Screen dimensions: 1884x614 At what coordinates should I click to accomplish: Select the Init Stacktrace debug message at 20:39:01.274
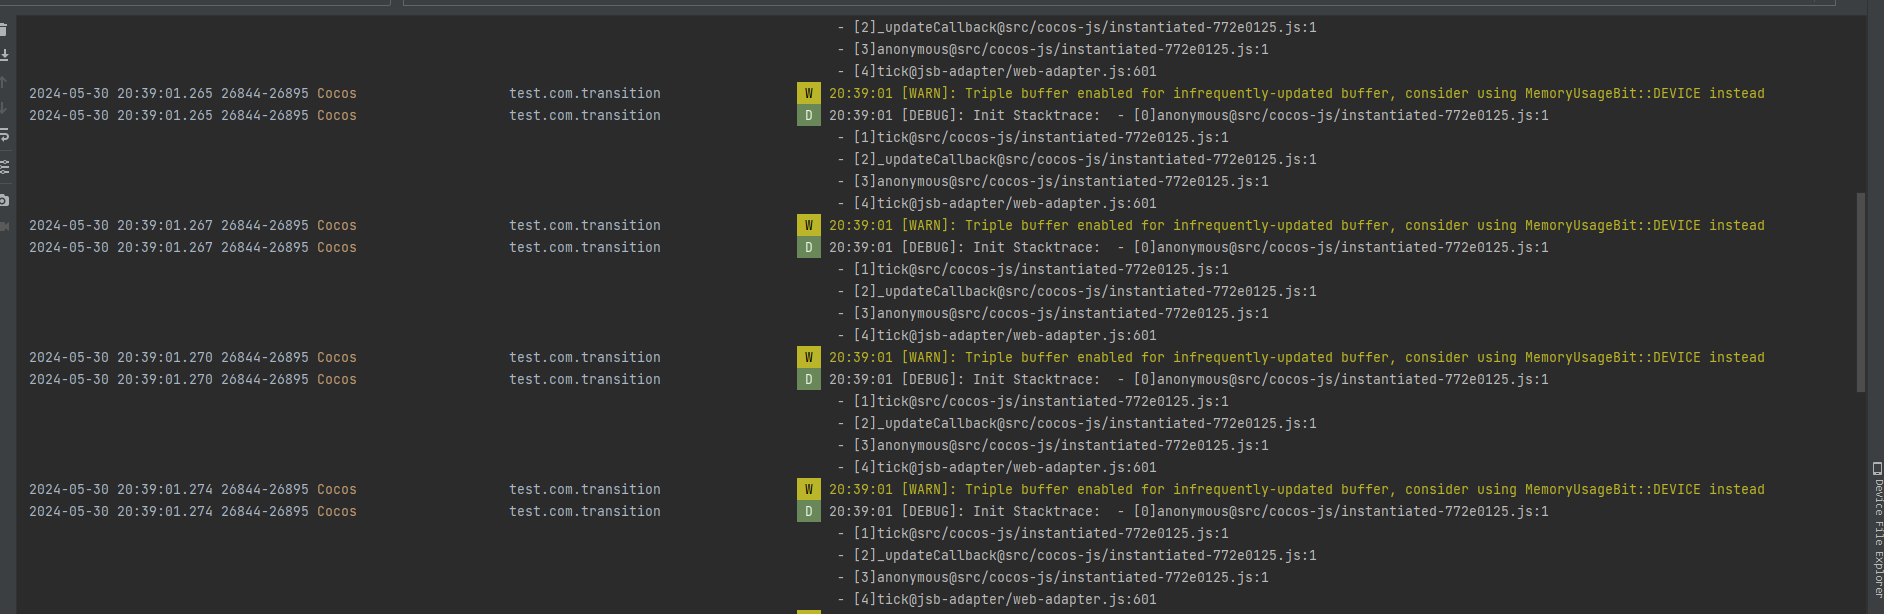point(1189,511)
